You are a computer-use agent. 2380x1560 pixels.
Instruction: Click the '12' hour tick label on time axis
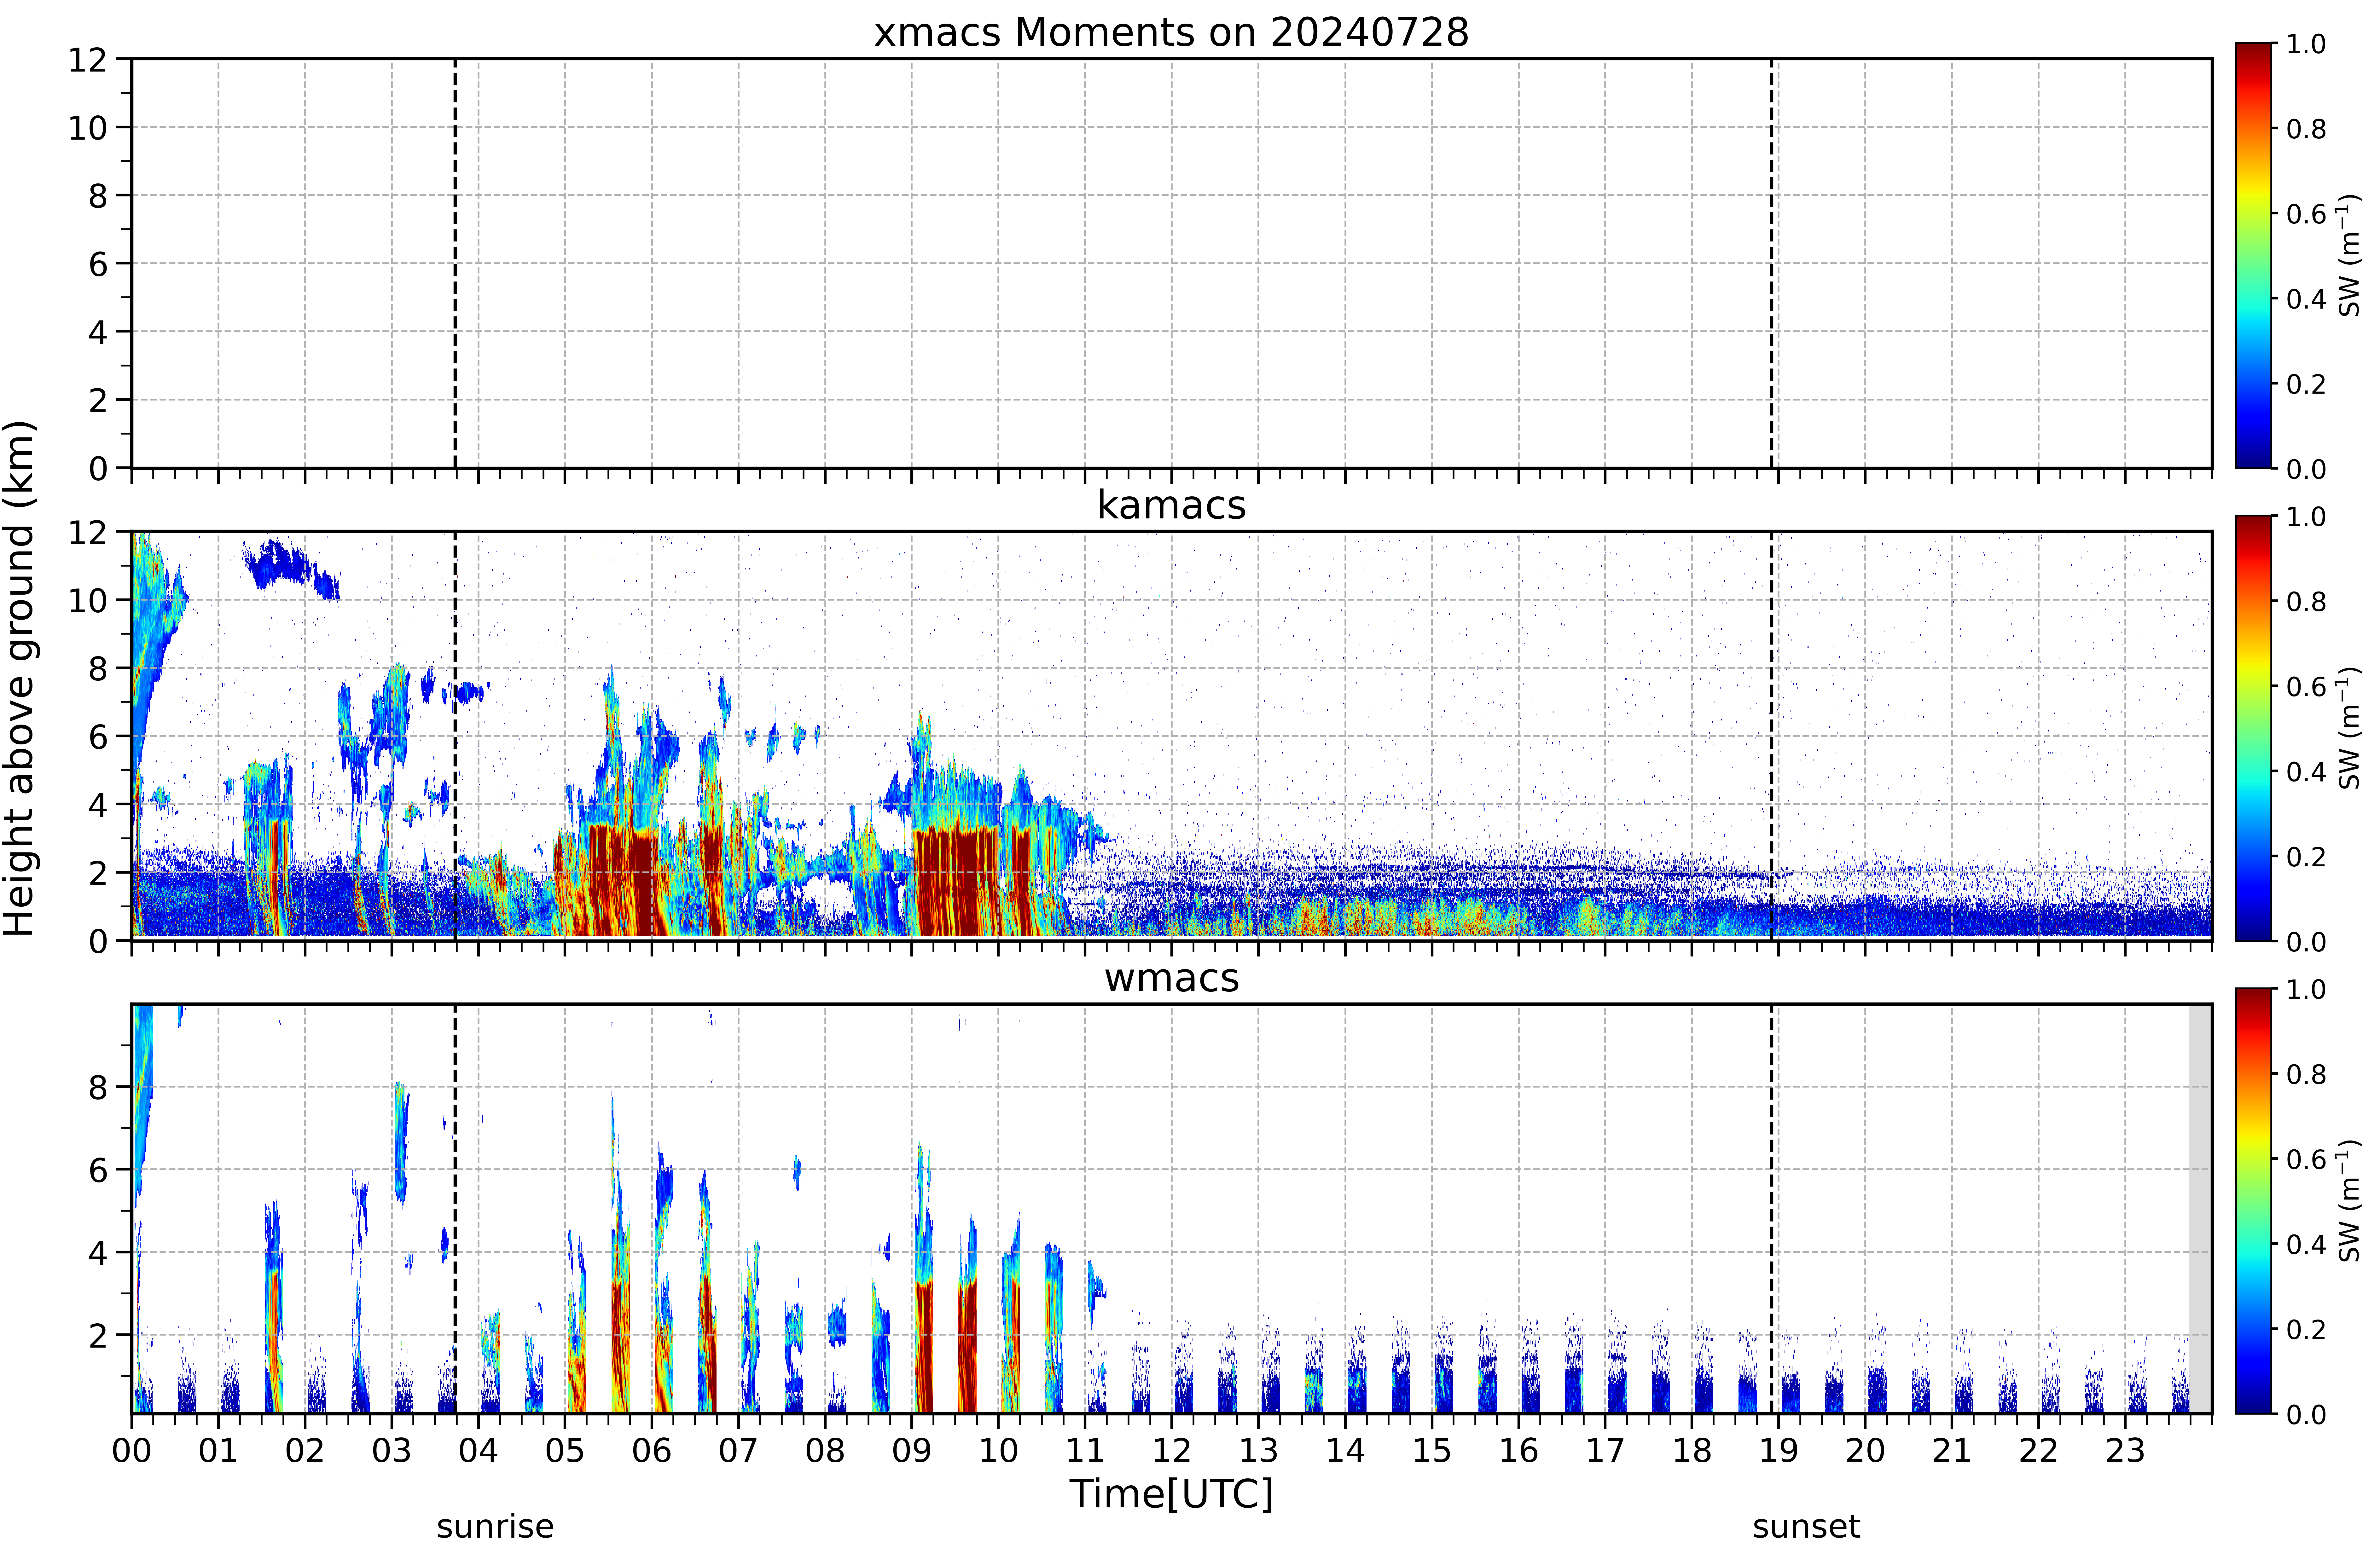pos(1171,1450)
